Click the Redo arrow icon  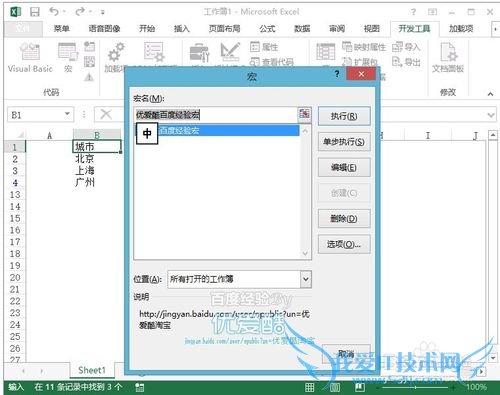80,12
